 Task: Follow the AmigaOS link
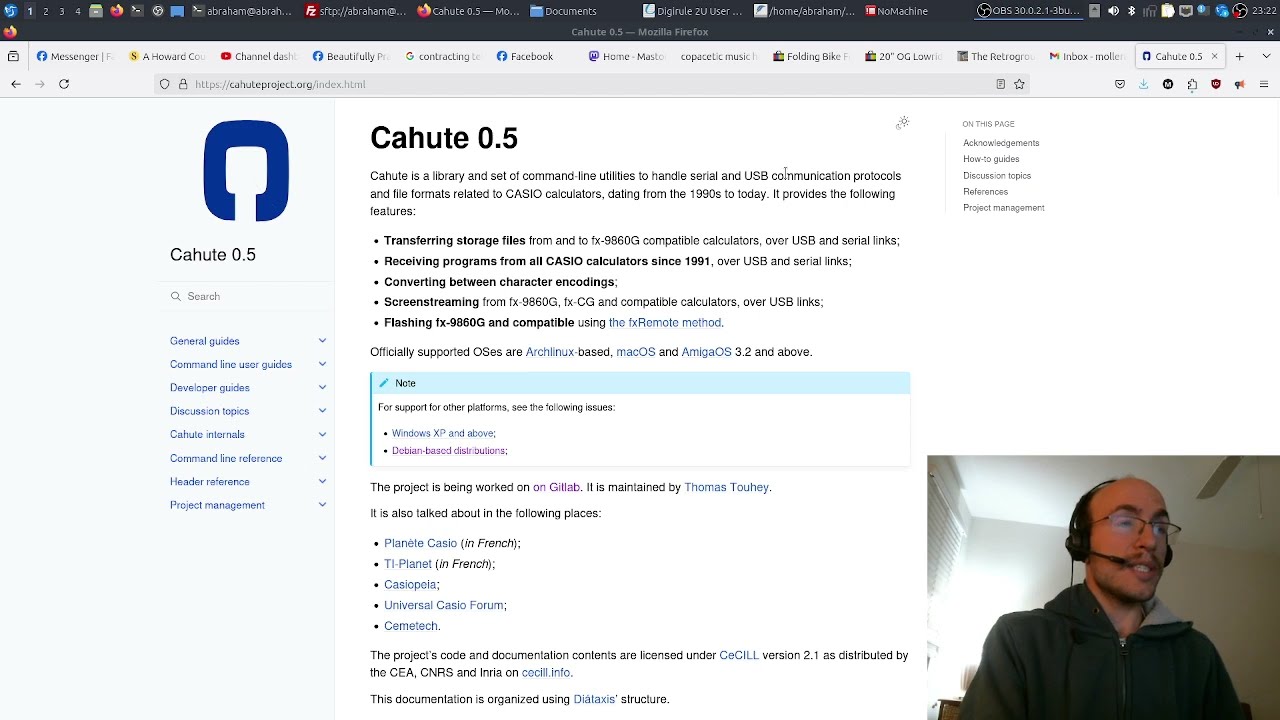706,352
